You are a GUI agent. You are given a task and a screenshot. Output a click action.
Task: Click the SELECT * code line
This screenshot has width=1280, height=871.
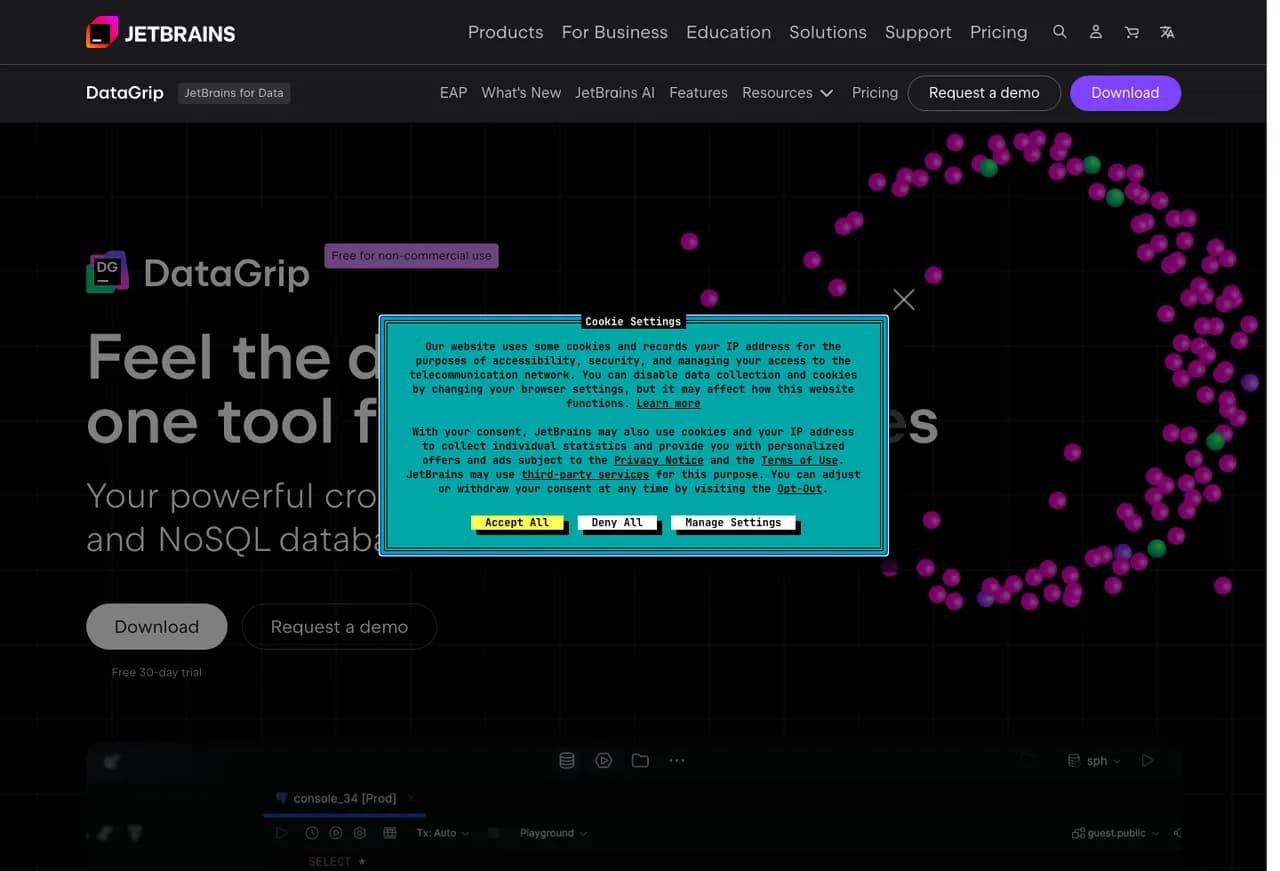[x=337, y=862]
